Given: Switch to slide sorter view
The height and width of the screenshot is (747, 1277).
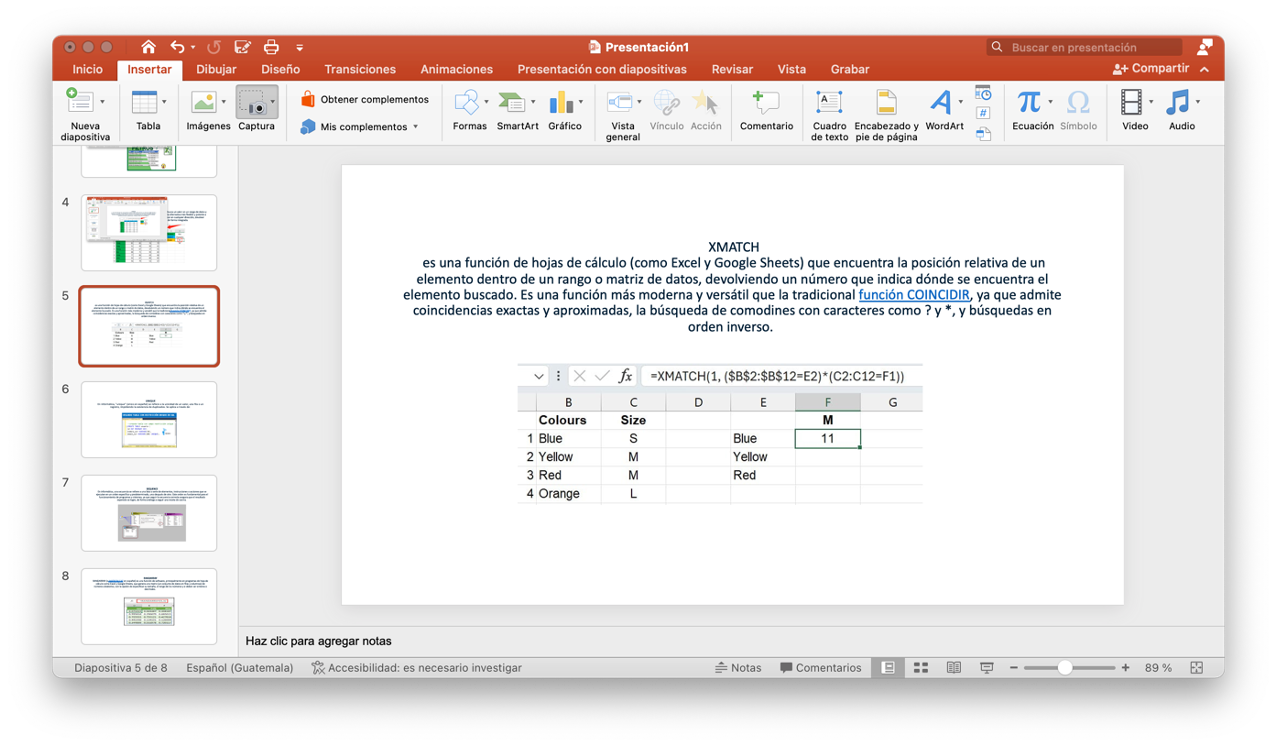Looking at the screenshot, I should (x=921, y=668).
